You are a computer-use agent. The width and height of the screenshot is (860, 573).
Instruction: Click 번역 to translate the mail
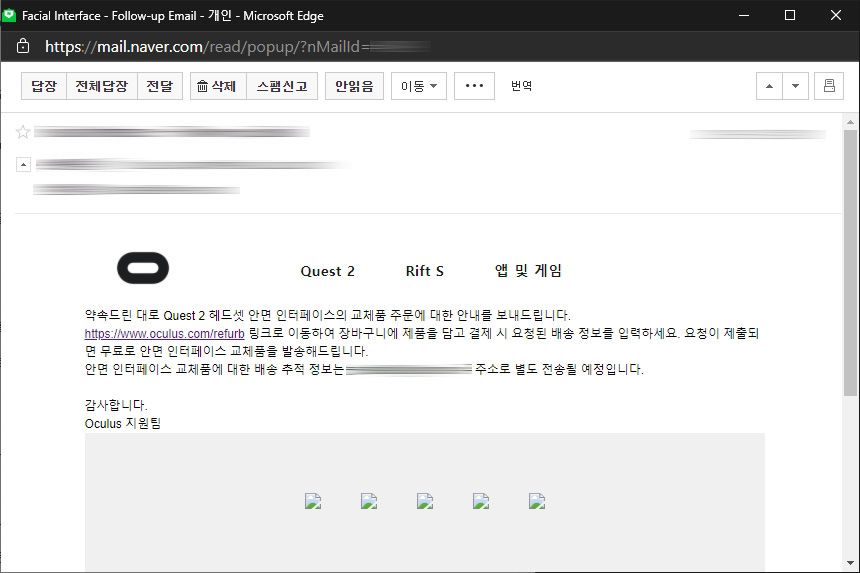(x=522, y=86)
